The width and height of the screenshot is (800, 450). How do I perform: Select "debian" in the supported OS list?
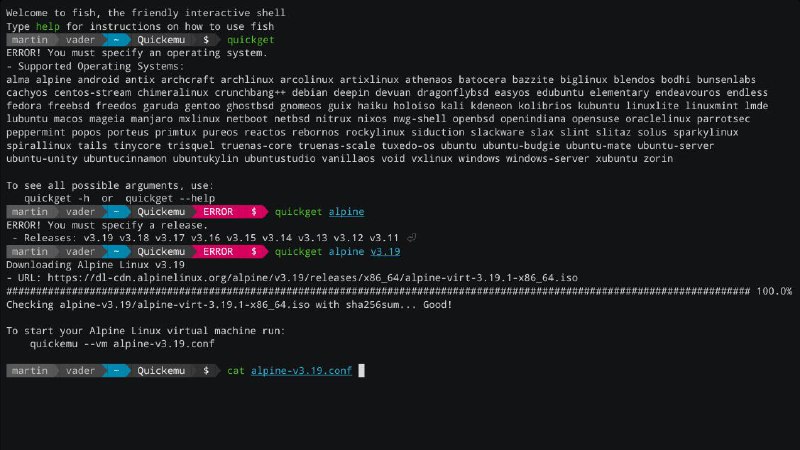[x=310, y=93]
